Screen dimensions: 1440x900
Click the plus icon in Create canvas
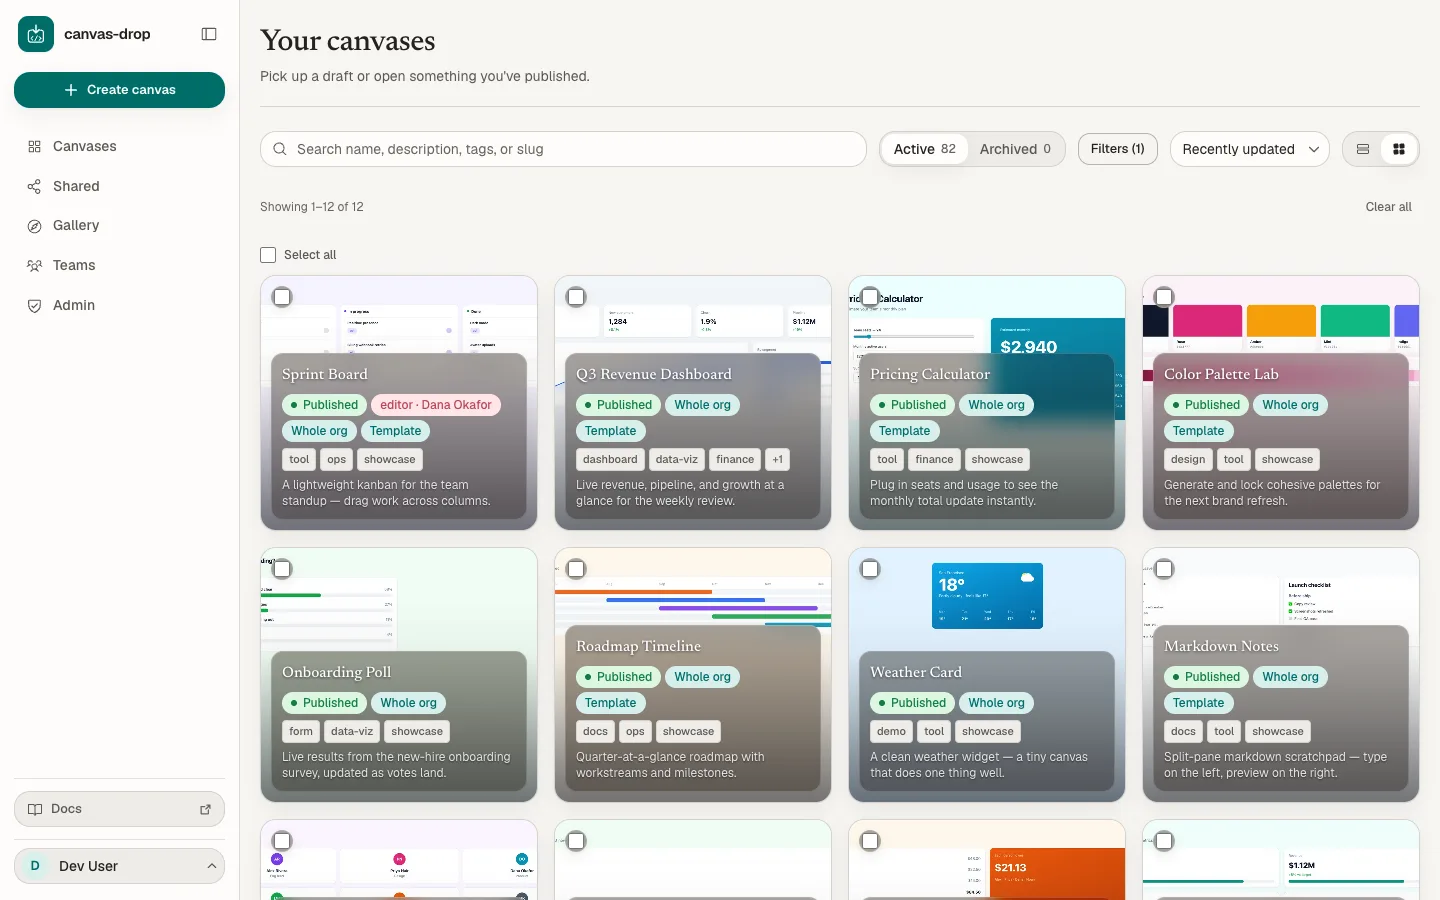point(71,90)
